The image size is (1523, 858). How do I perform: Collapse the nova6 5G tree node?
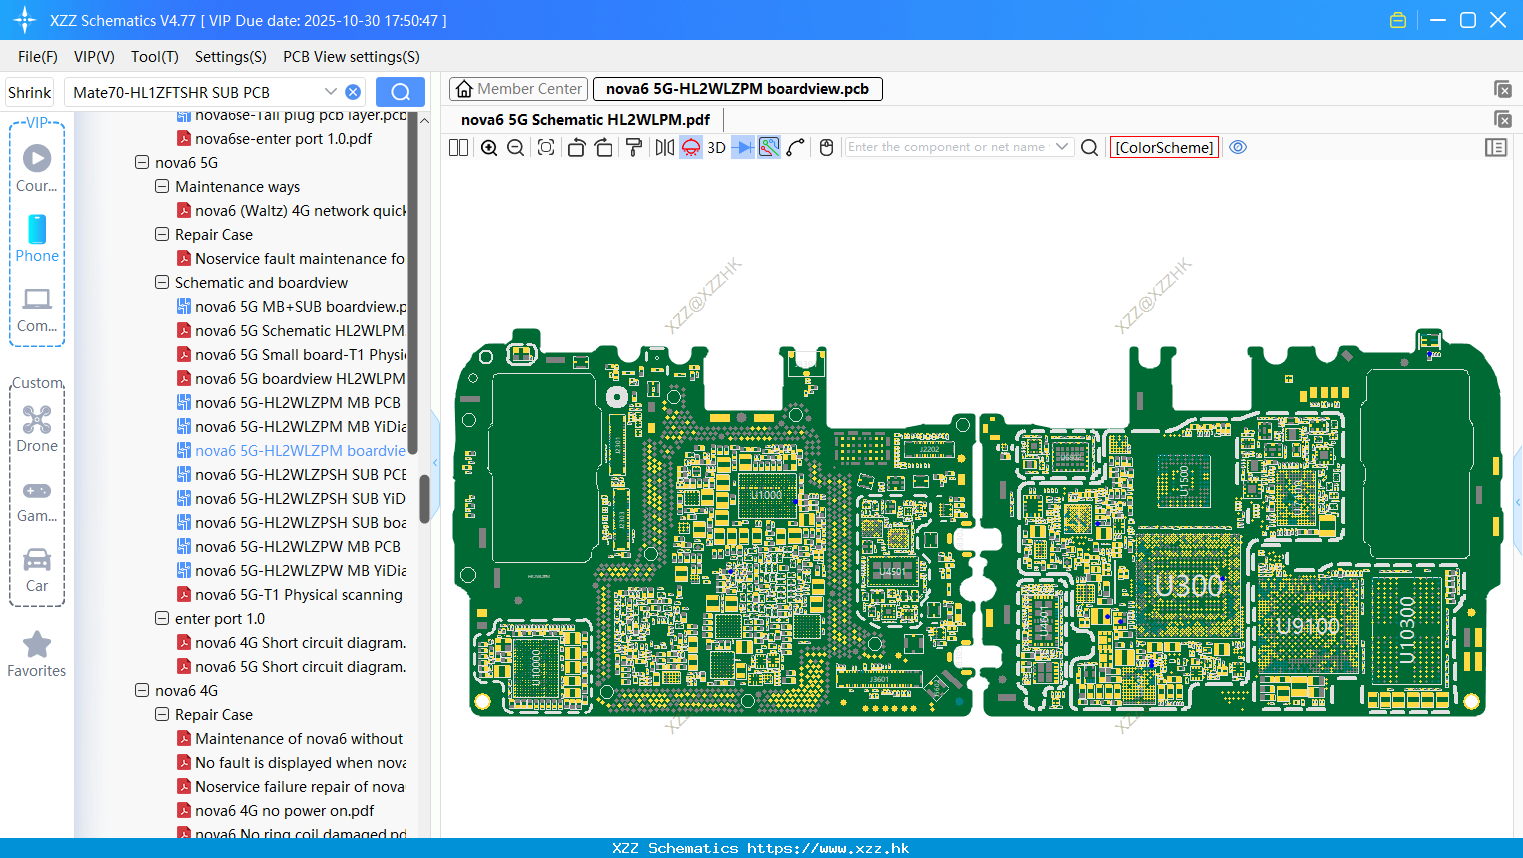click(142, 162)
